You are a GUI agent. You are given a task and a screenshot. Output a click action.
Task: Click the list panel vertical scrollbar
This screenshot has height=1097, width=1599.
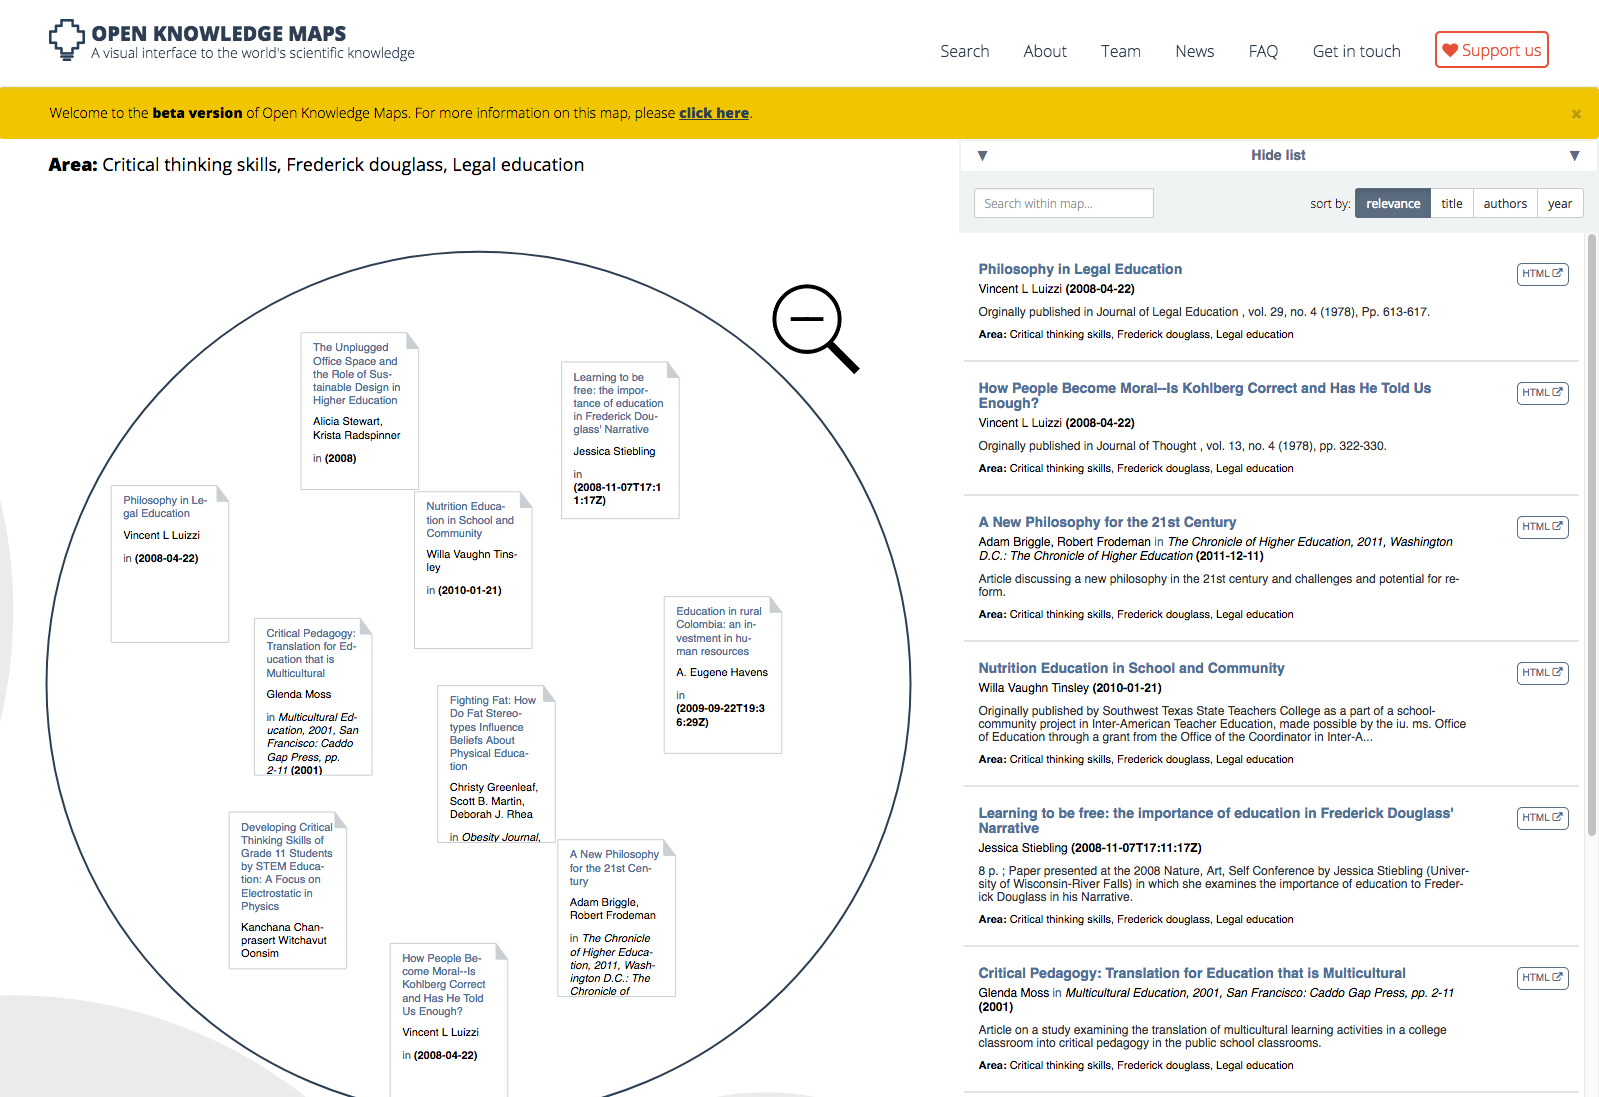coord(1591,534)
